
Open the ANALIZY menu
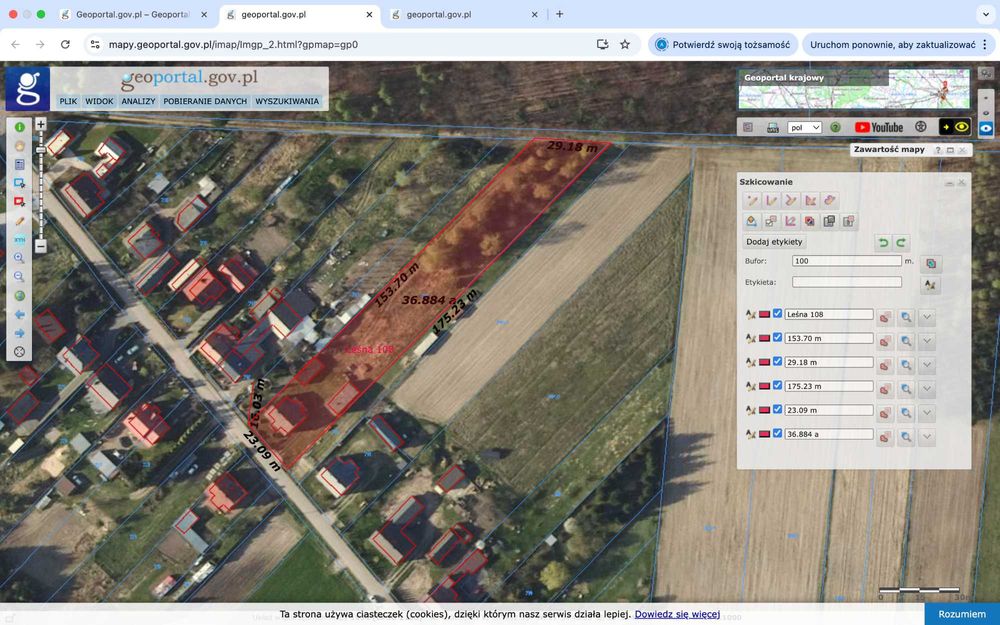point(138,101)
